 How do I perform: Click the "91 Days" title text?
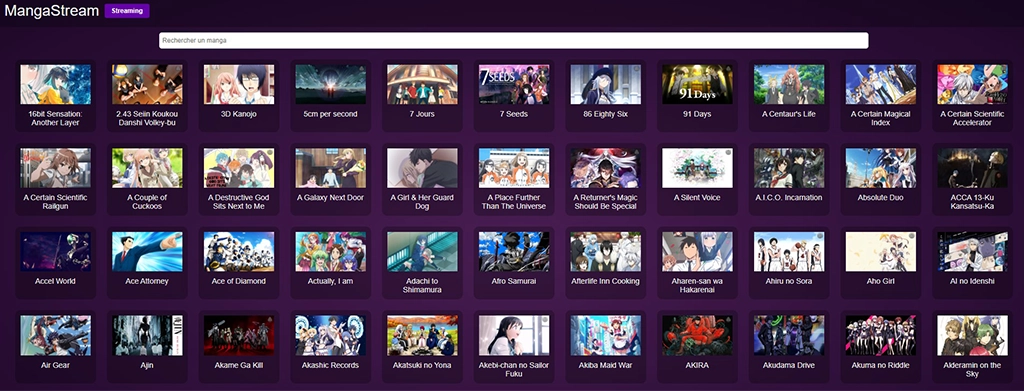(697, 114)
